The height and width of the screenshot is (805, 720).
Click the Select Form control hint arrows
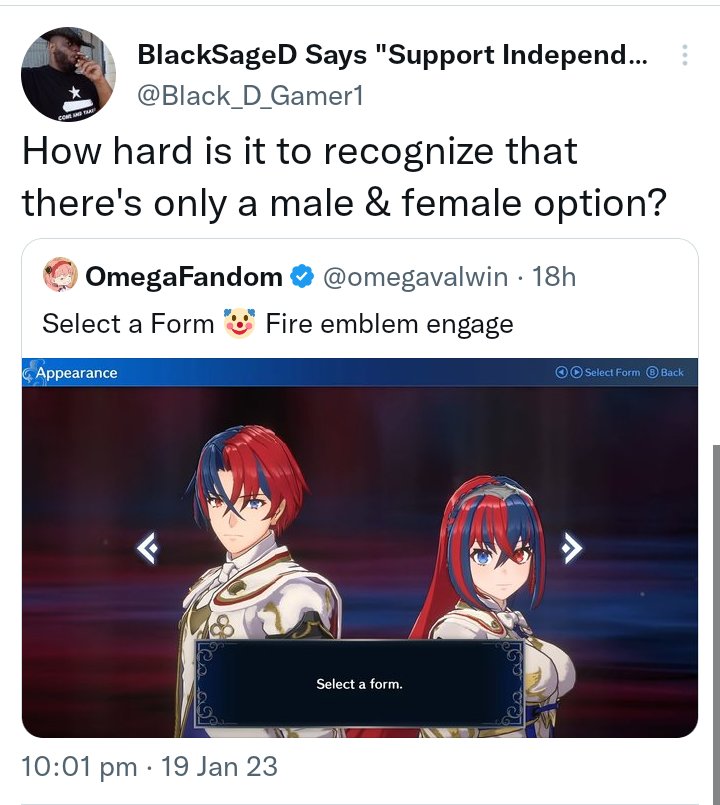coord(569,372)
